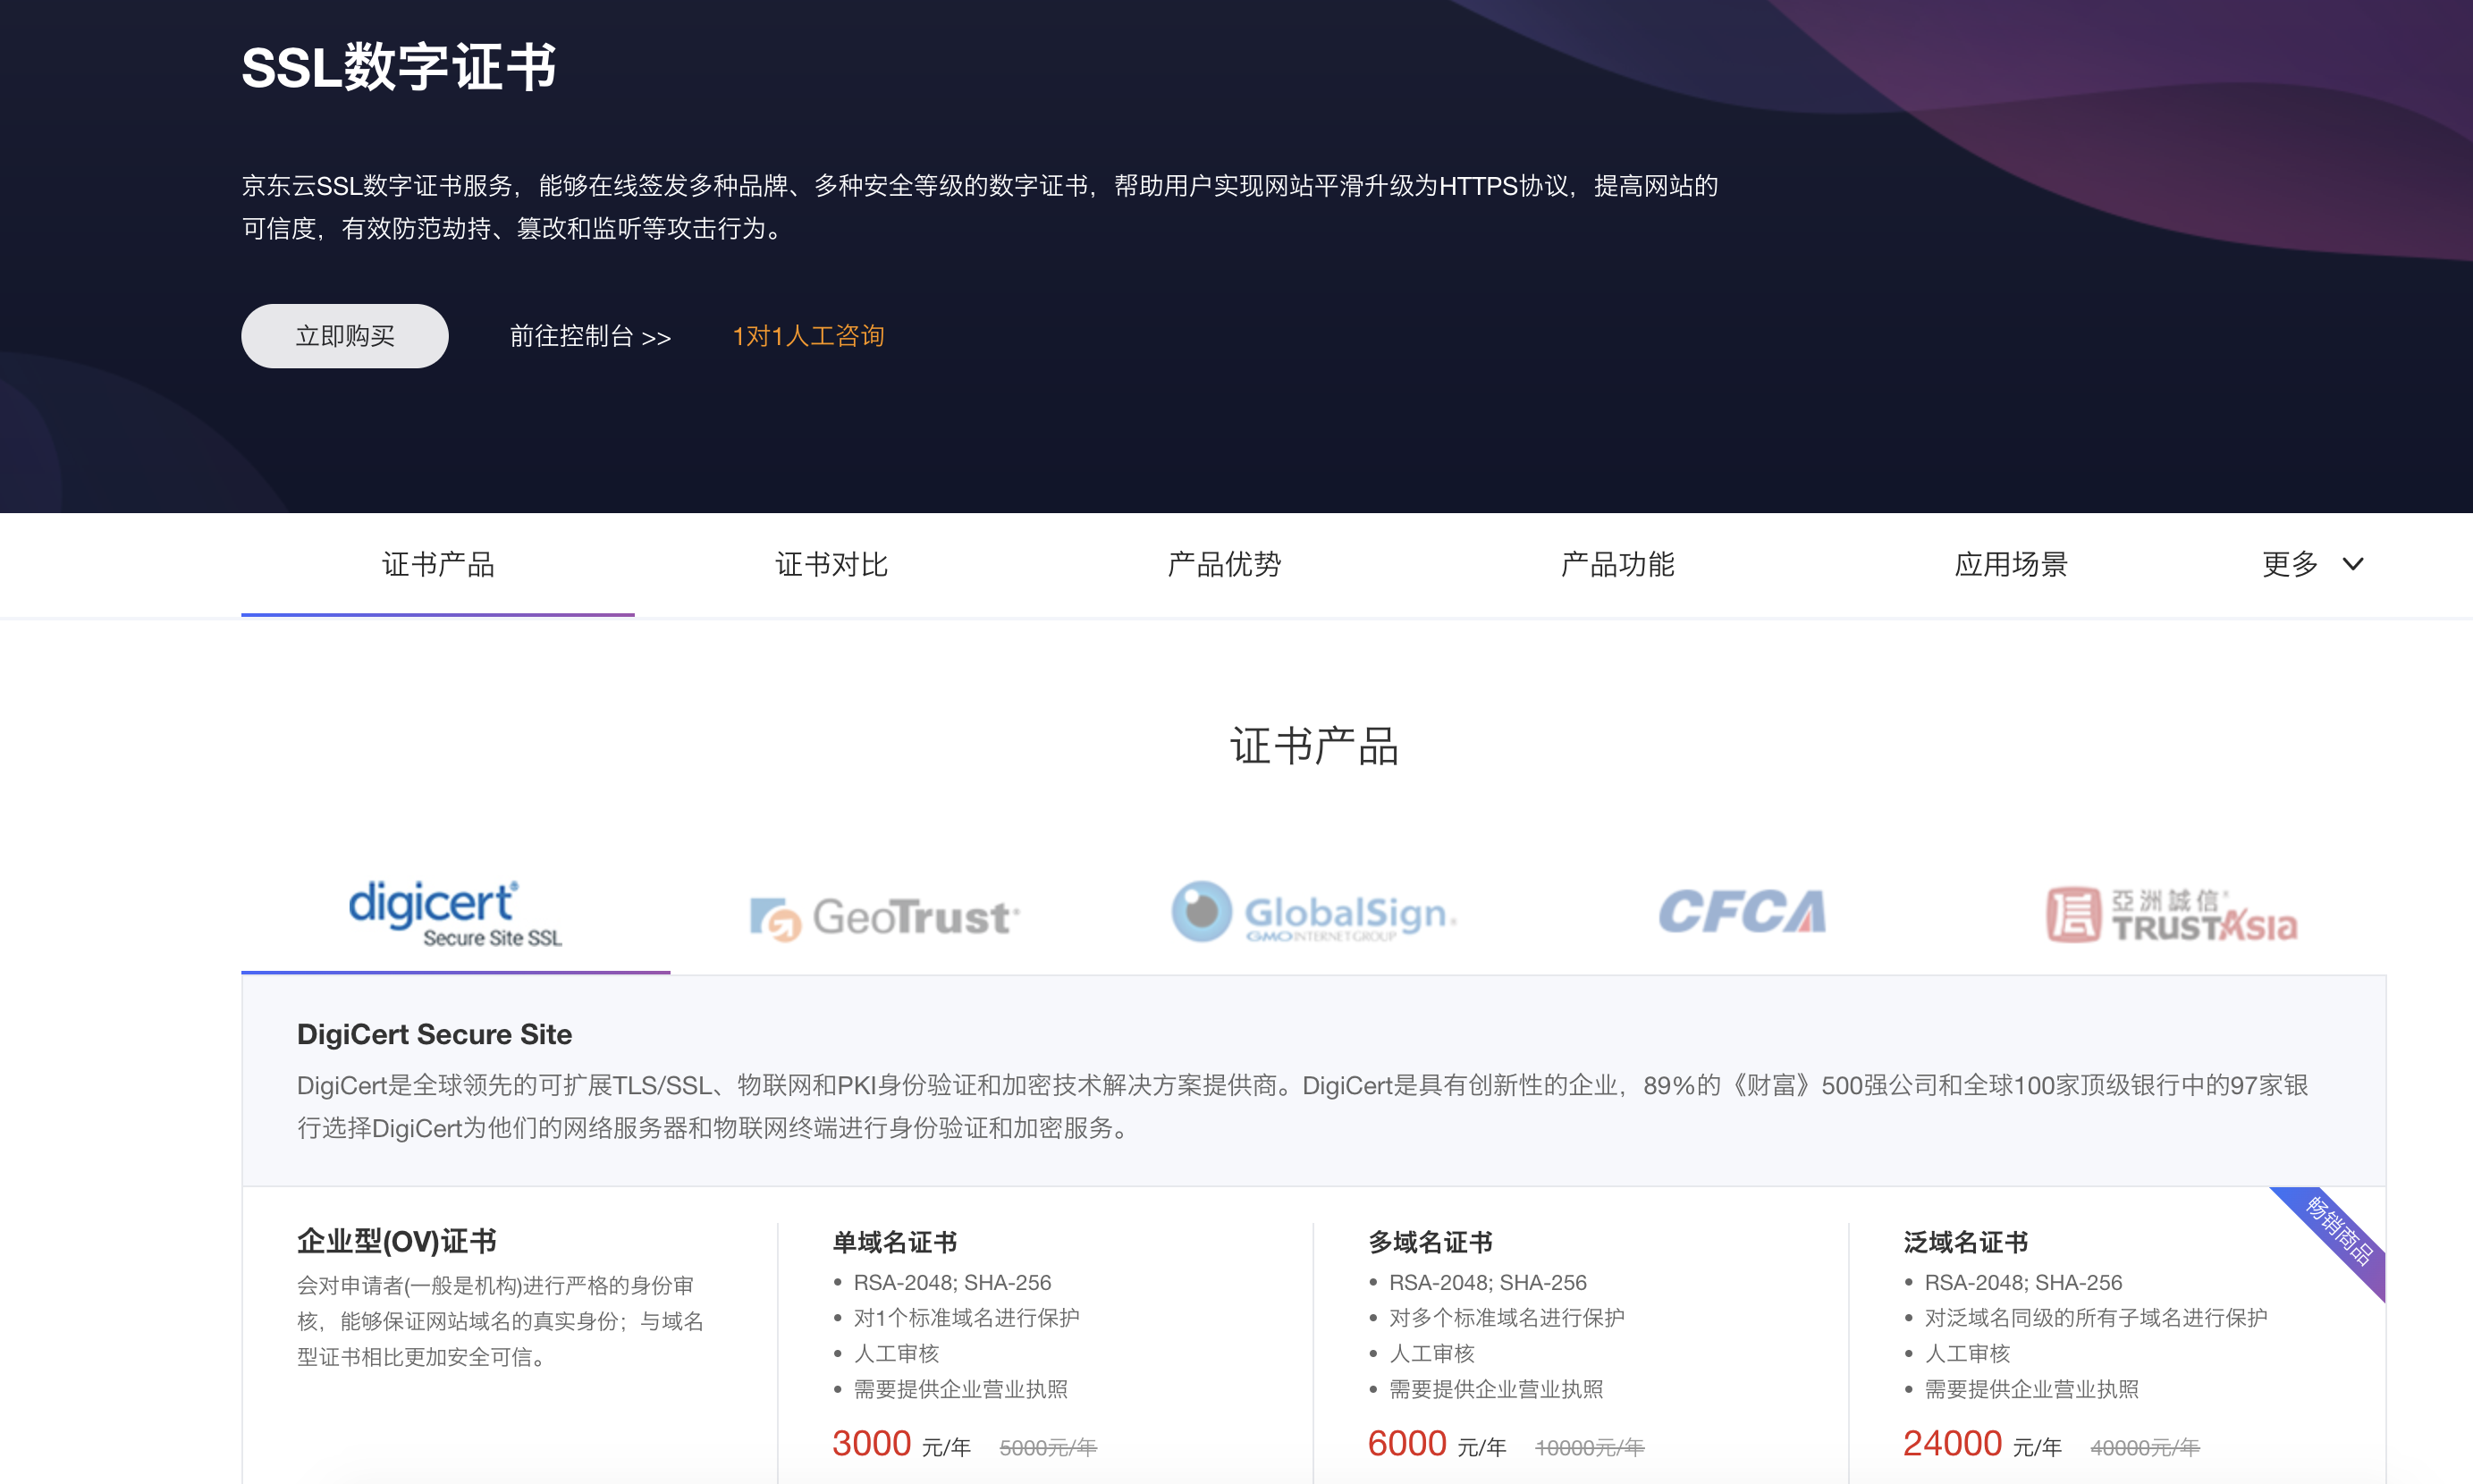Open the 产品功能 tab
The image size is (2473, 1484).
pyautogui.click(x=1617, y=565)
